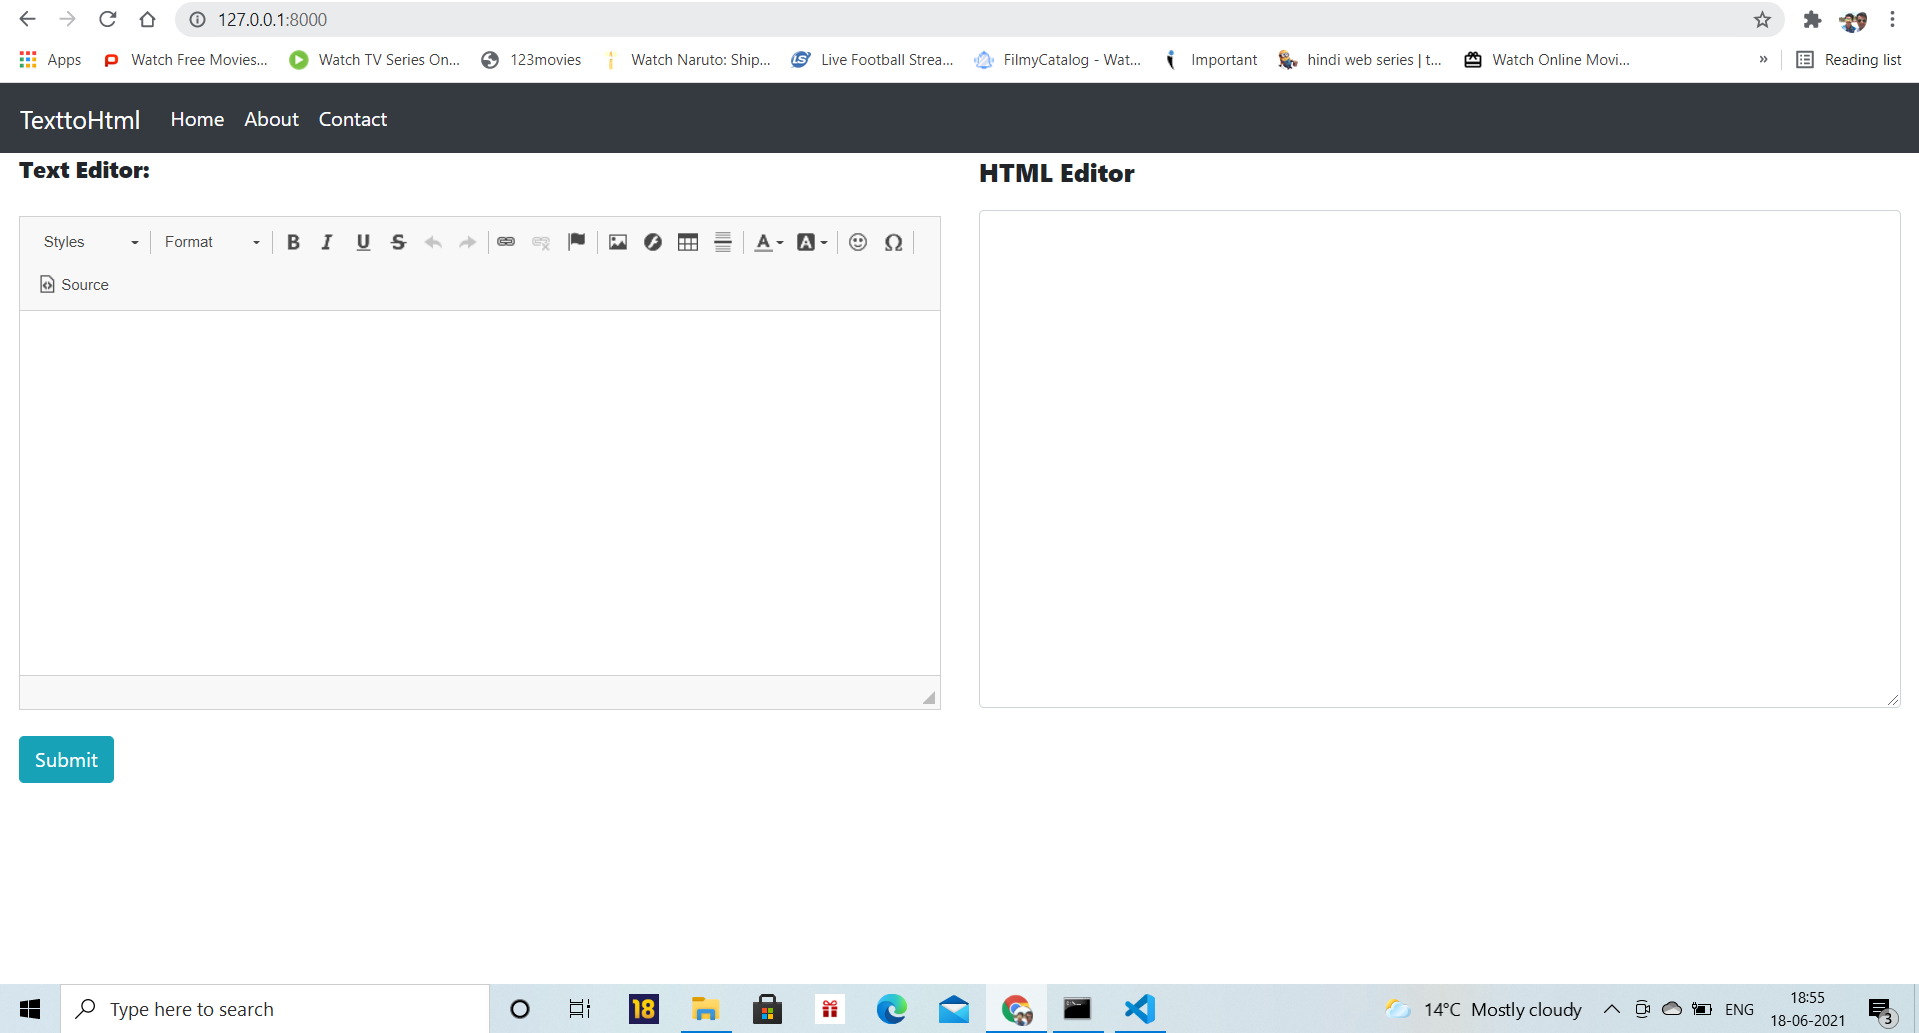Toggle Bold formatting in editor toolbar

click(x=293, y=242)
